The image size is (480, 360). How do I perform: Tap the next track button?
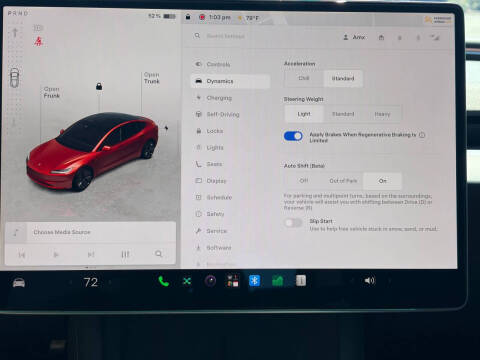91,255
